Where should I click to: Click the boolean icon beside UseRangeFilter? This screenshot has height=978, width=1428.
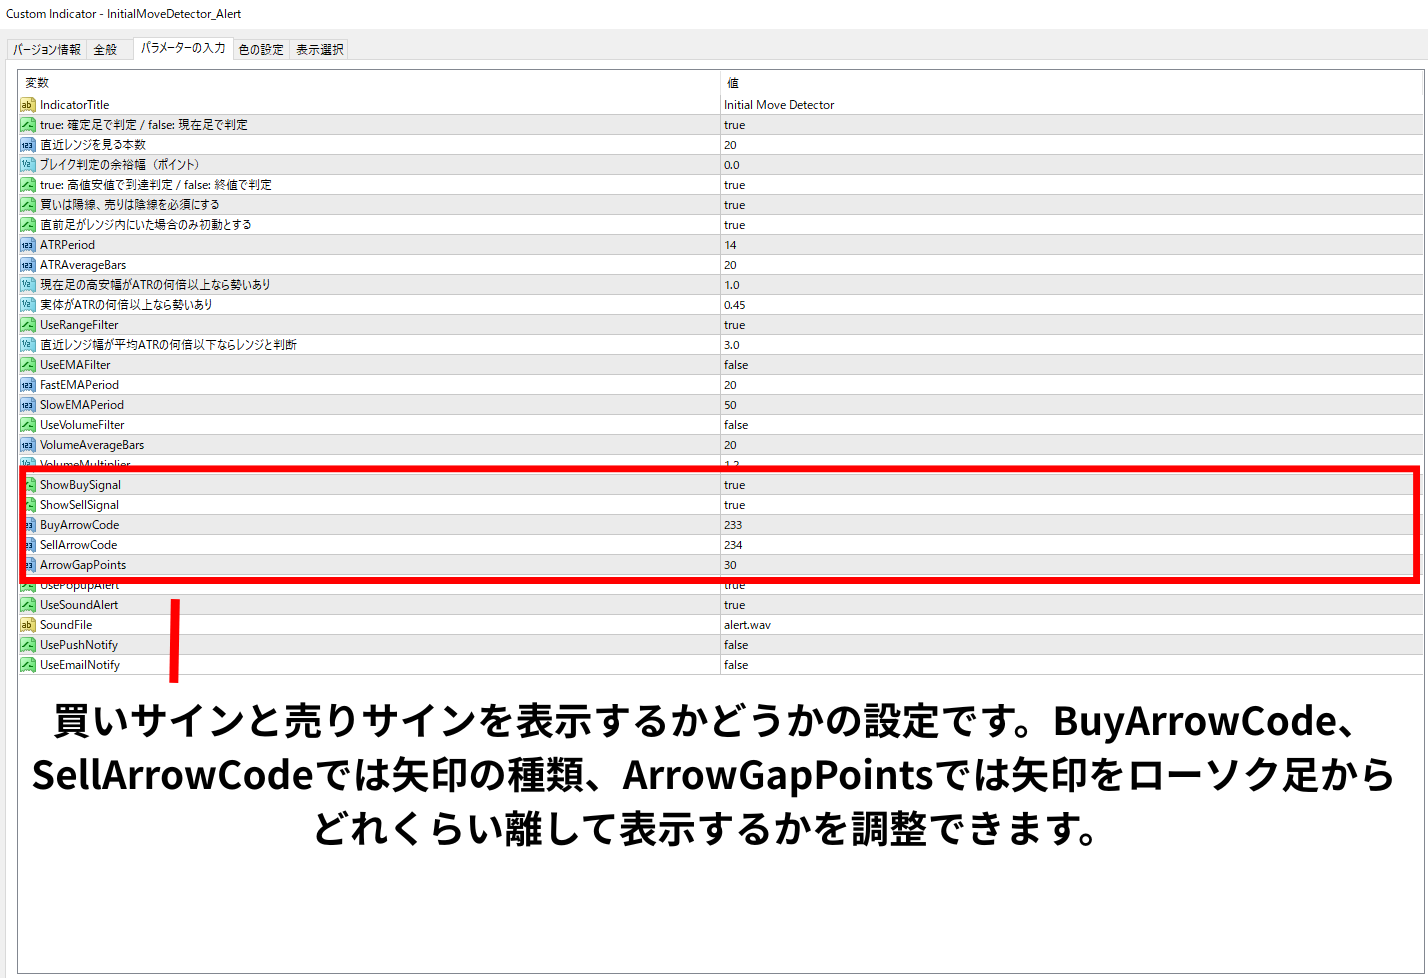[x=28, y=325]
